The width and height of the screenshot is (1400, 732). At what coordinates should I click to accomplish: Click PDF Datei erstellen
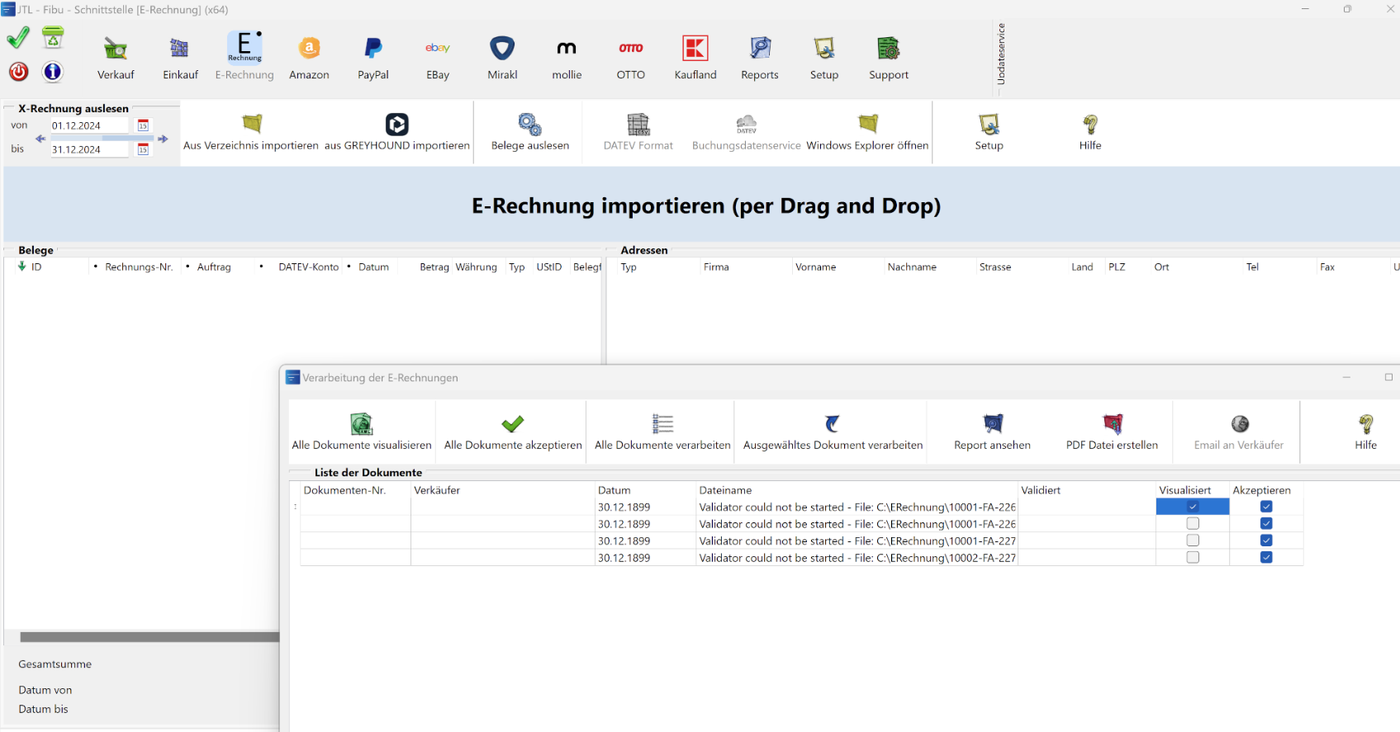1112,432
